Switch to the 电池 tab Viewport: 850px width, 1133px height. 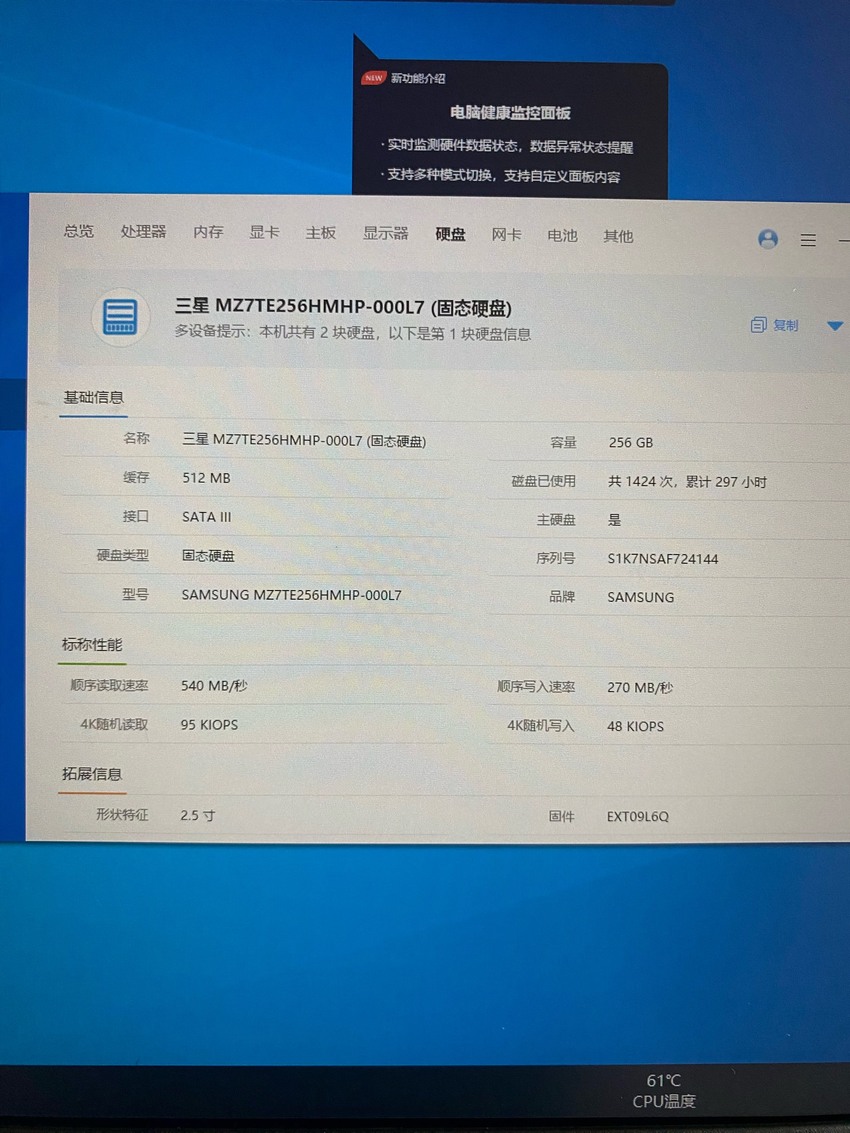(x=562, y=235)
